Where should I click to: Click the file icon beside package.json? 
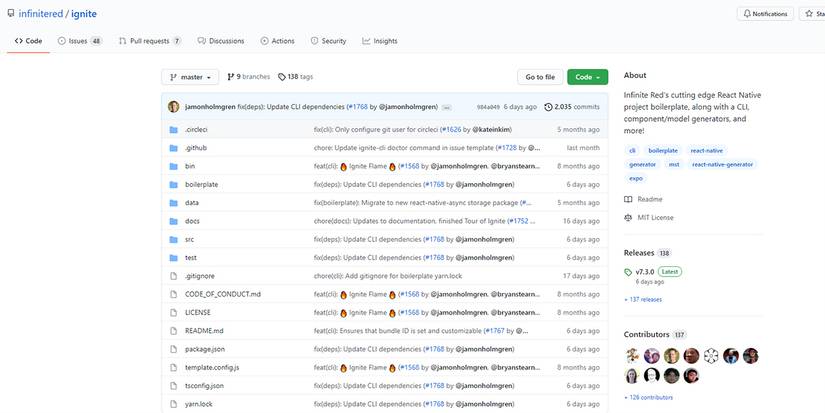click(174, 349)
